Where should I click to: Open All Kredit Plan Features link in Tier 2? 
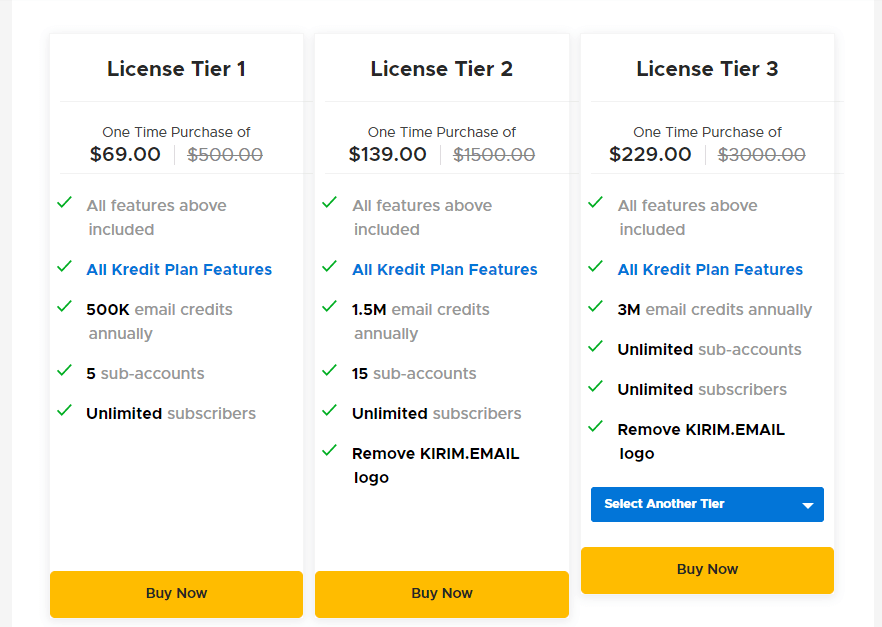[x=444, y=270]
